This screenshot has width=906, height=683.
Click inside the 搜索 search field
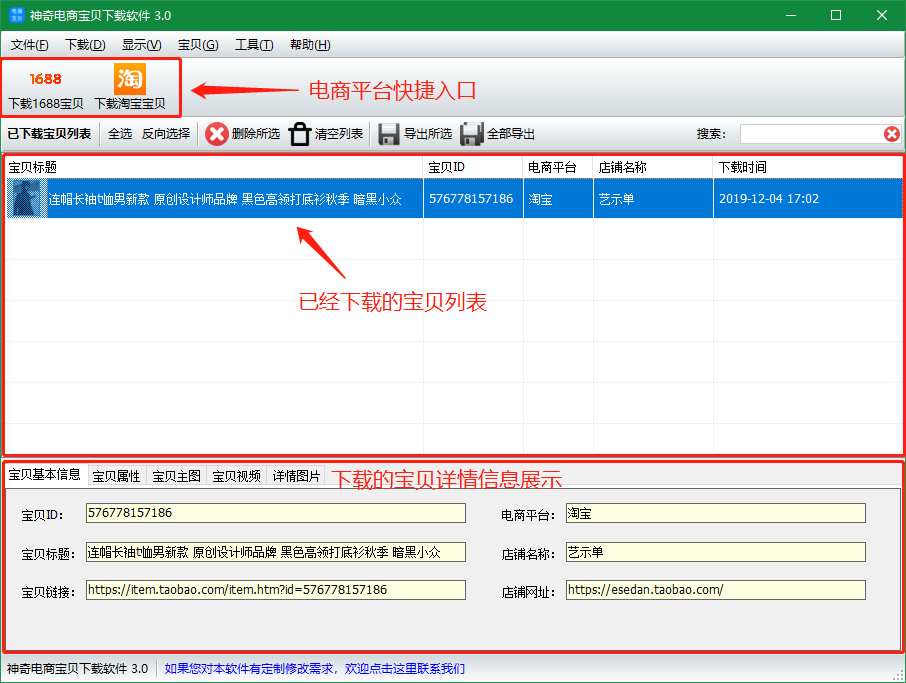[x=811, y=134]
